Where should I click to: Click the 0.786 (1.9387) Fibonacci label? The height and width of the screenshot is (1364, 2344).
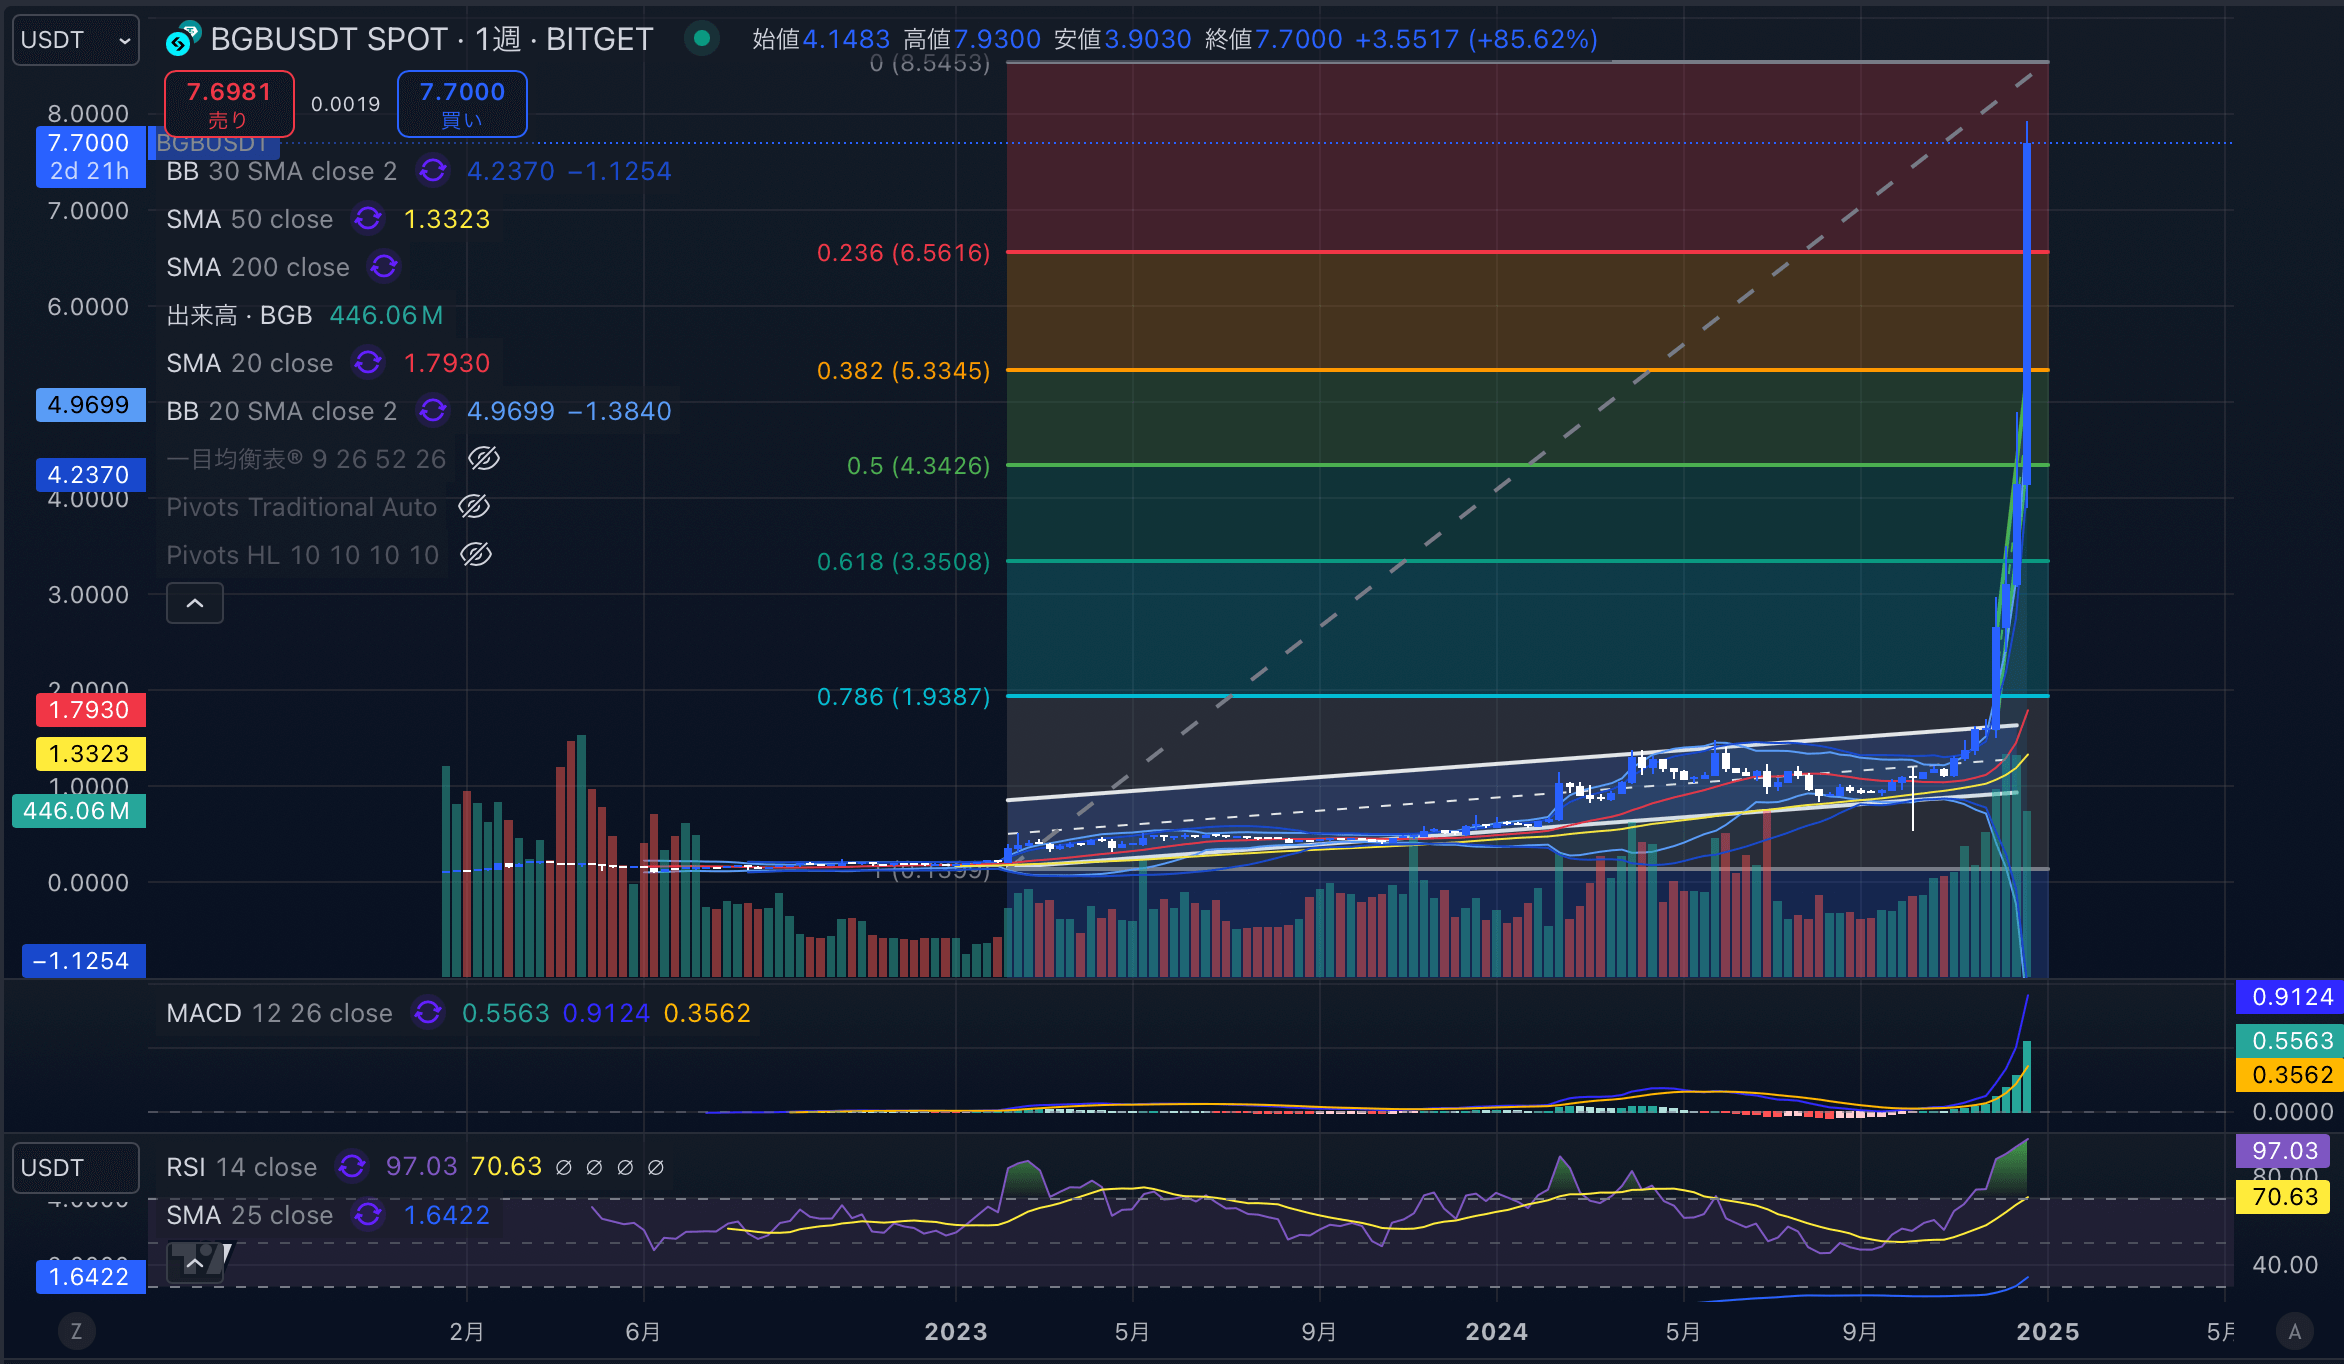pyautogui.click(x=904, y=696)
